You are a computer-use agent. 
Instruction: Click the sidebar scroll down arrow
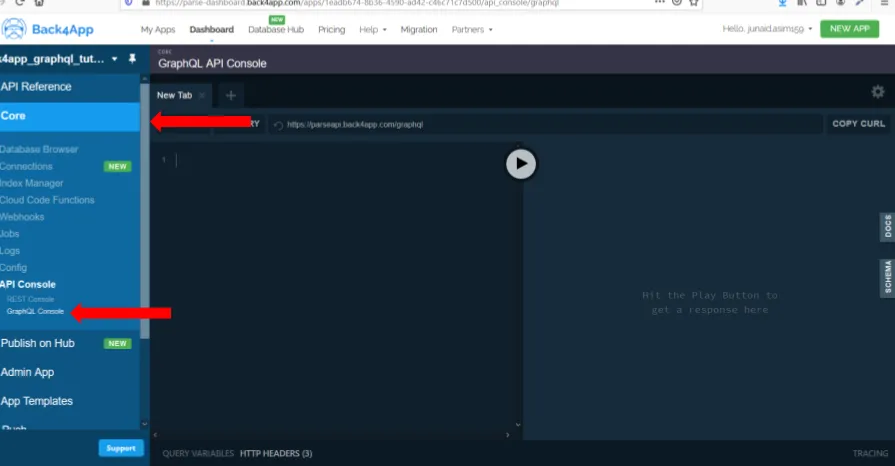click(x=144, y=424)
